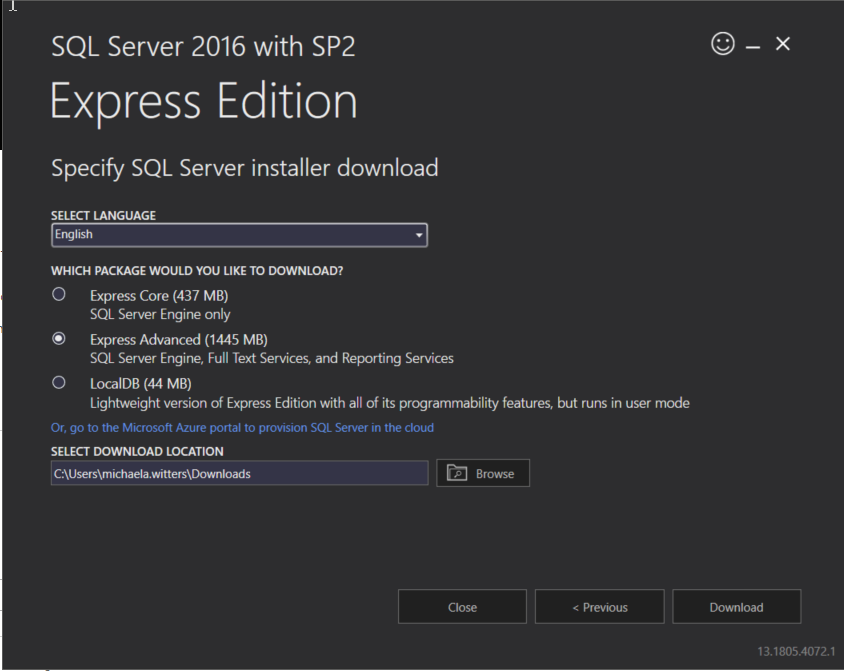Select the LocalDB radio button
The height and width of the screenshot is (671, 844).
tap(59, 382)
